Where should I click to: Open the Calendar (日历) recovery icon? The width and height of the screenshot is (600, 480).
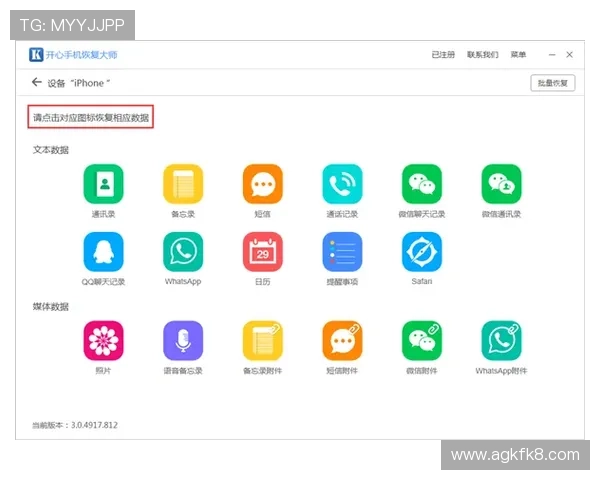[262, 251]
